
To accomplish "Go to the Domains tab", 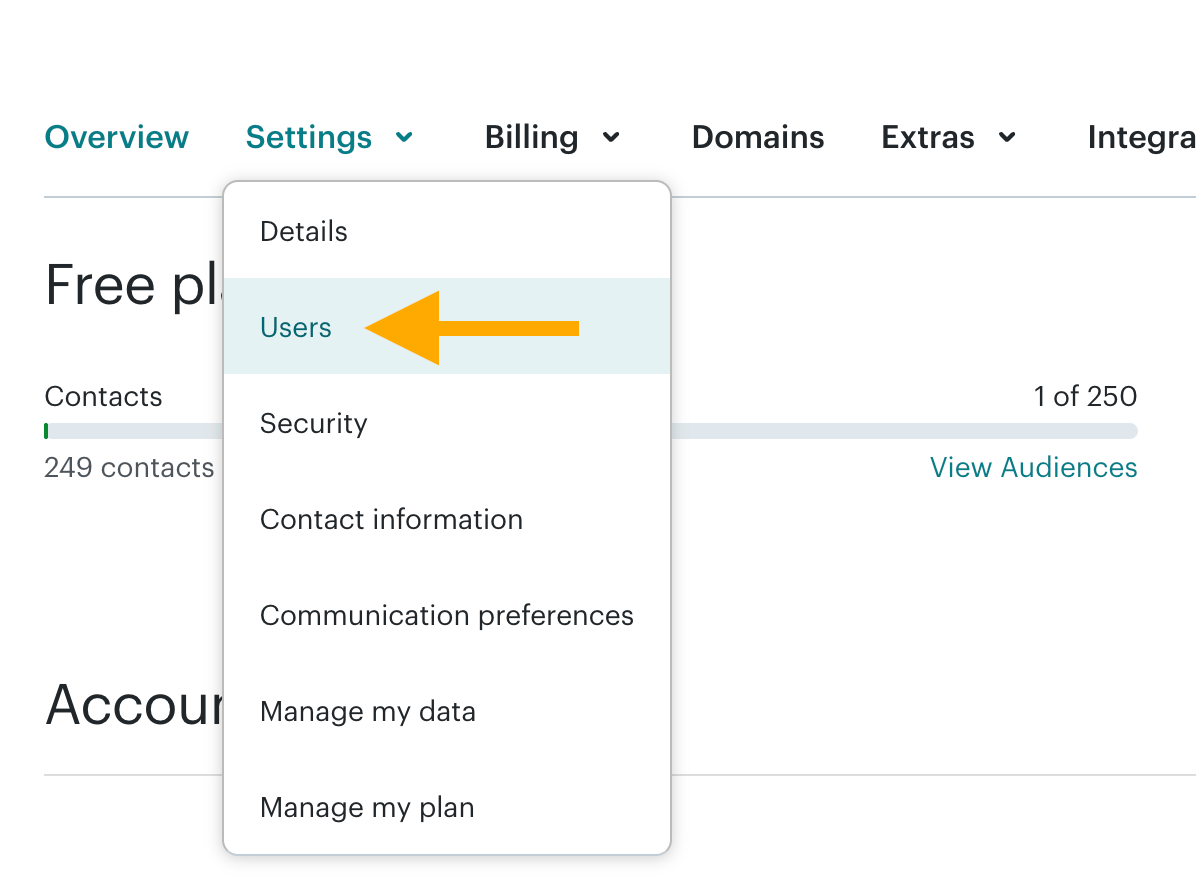I will pyautogui.click(x=757, y=137).
